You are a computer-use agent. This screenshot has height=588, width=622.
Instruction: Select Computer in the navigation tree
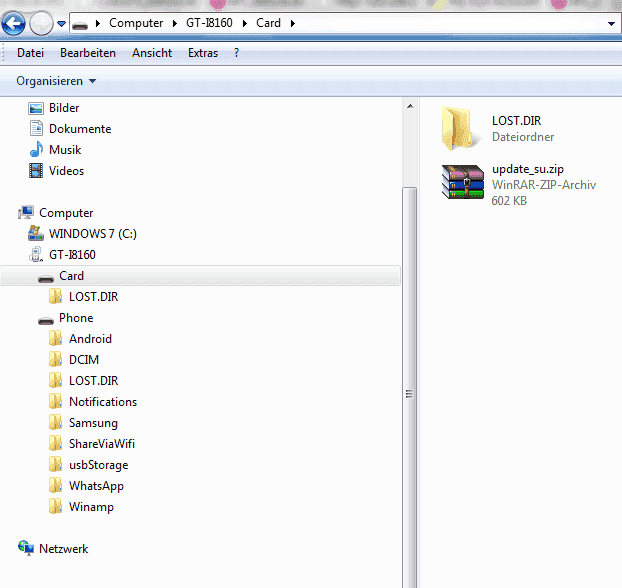pyautogui.click(x=66, y=213)
